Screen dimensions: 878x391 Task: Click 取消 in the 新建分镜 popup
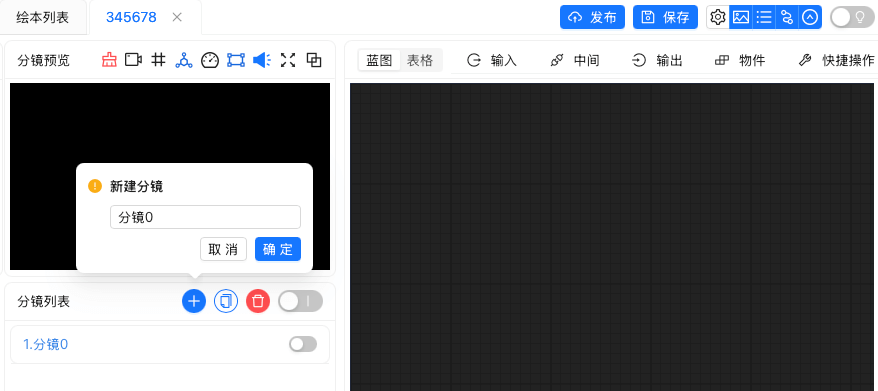pos(223,249)
